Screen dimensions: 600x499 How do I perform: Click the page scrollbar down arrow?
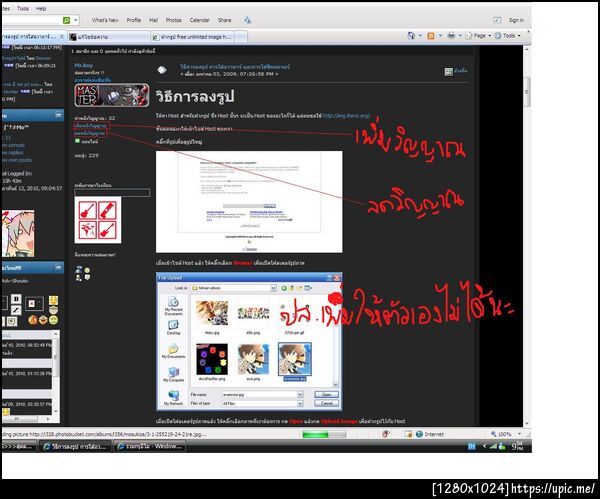coord(527,424)
